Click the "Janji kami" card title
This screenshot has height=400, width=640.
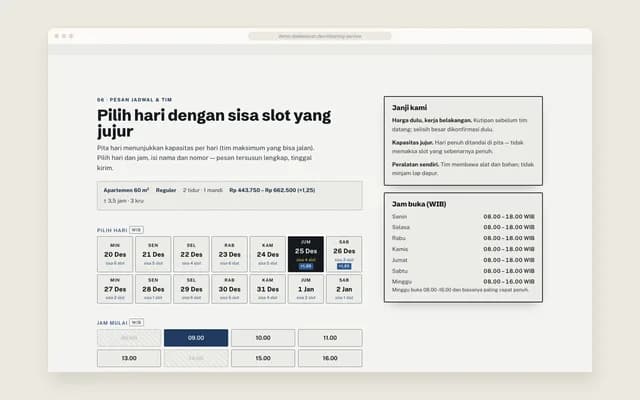coord(409,108)
